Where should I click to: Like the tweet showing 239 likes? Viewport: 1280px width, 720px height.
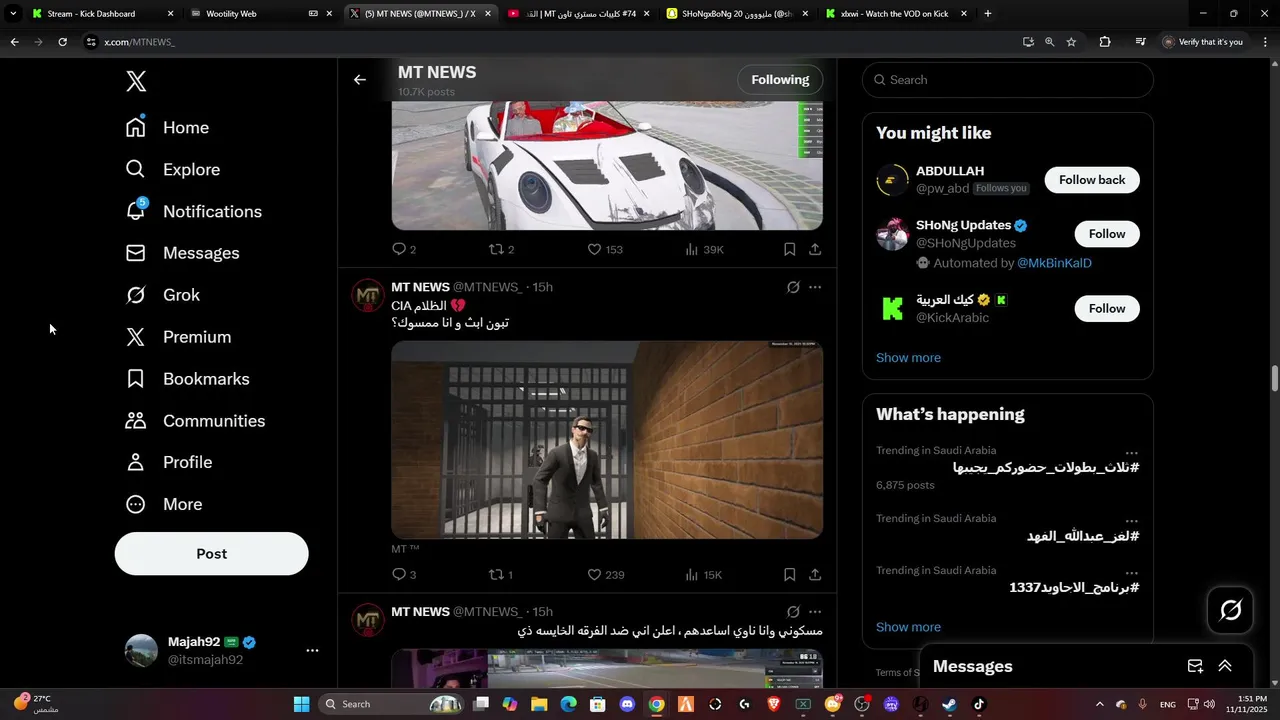[605, 575]
